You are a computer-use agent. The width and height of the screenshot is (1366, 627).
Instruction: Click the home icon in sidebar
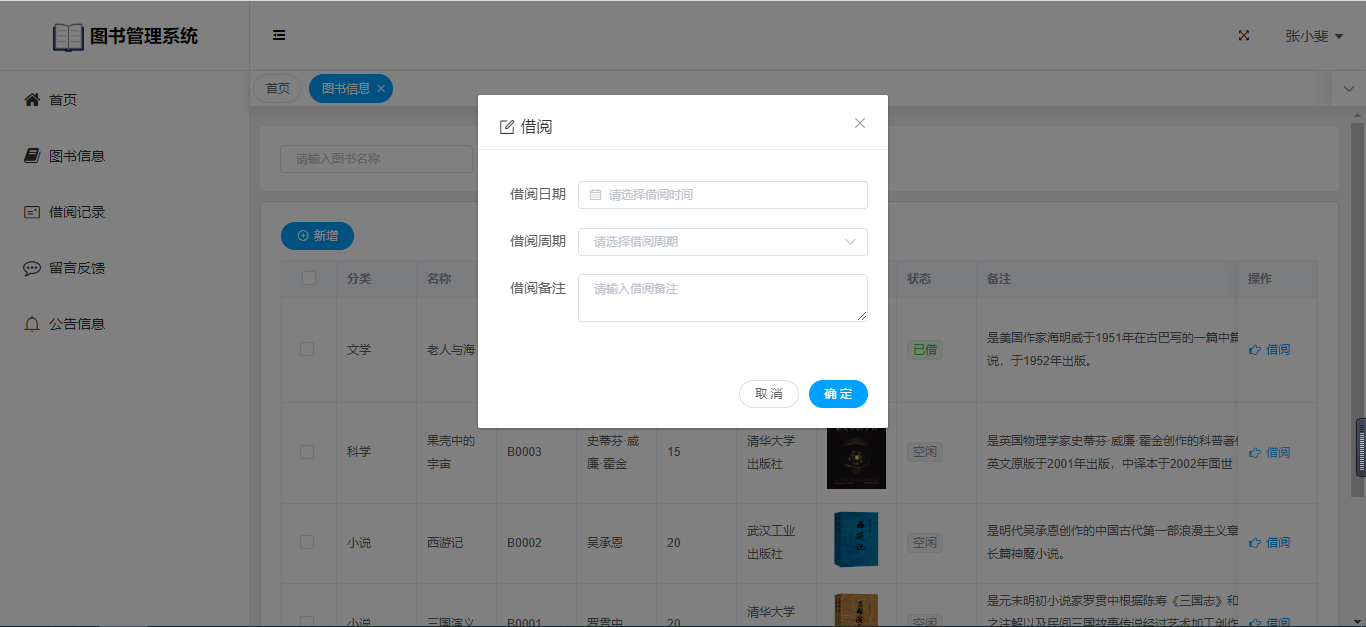32,100
